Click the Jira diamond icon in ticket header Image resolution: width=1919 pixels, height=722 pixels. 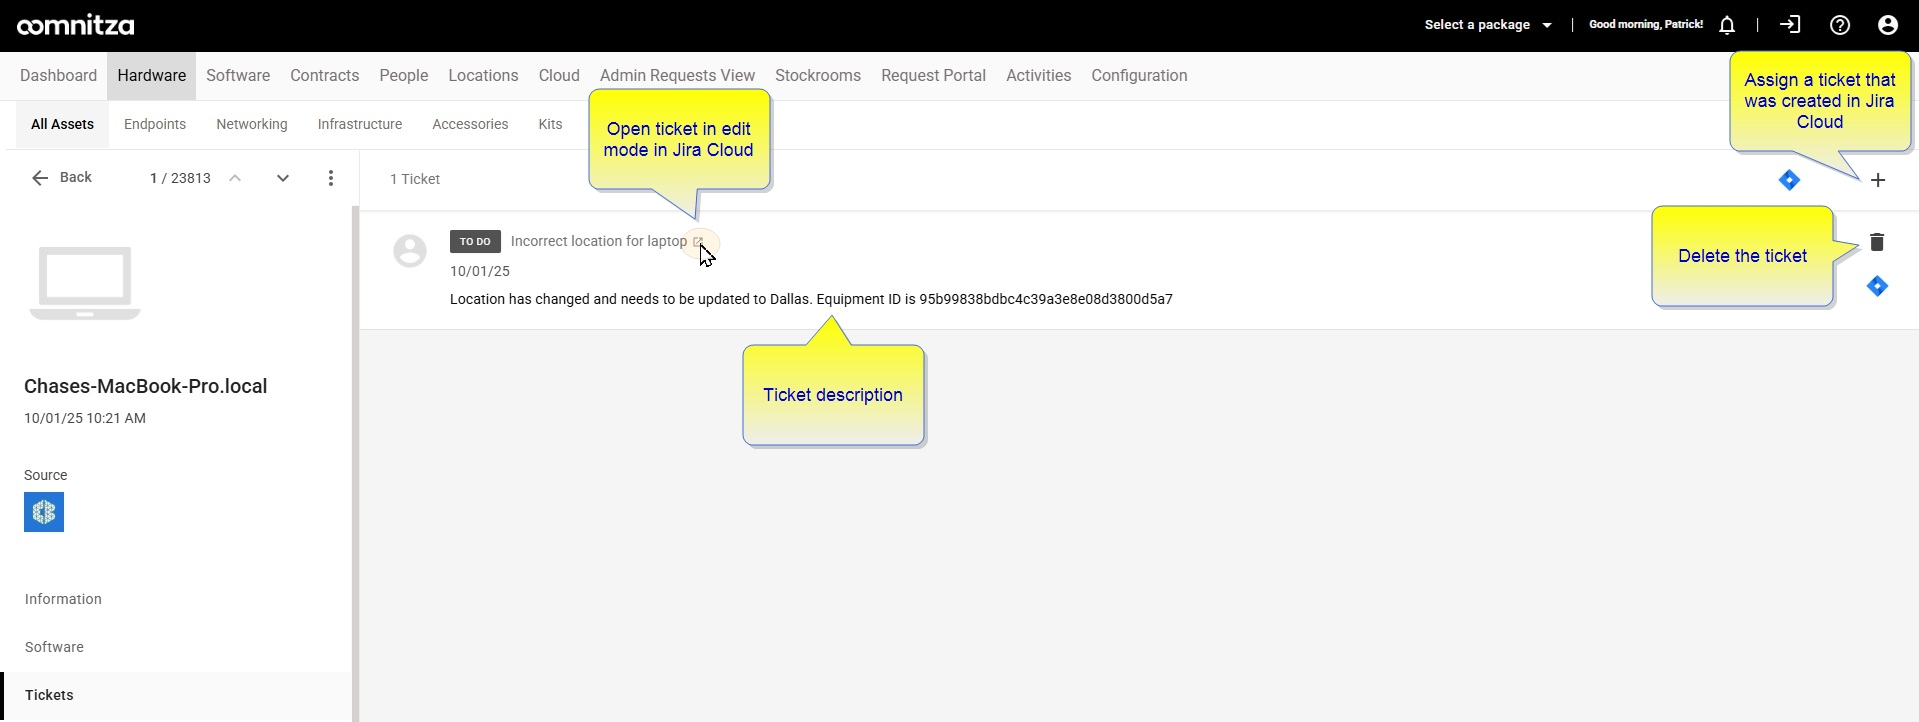click(1790, 180)
